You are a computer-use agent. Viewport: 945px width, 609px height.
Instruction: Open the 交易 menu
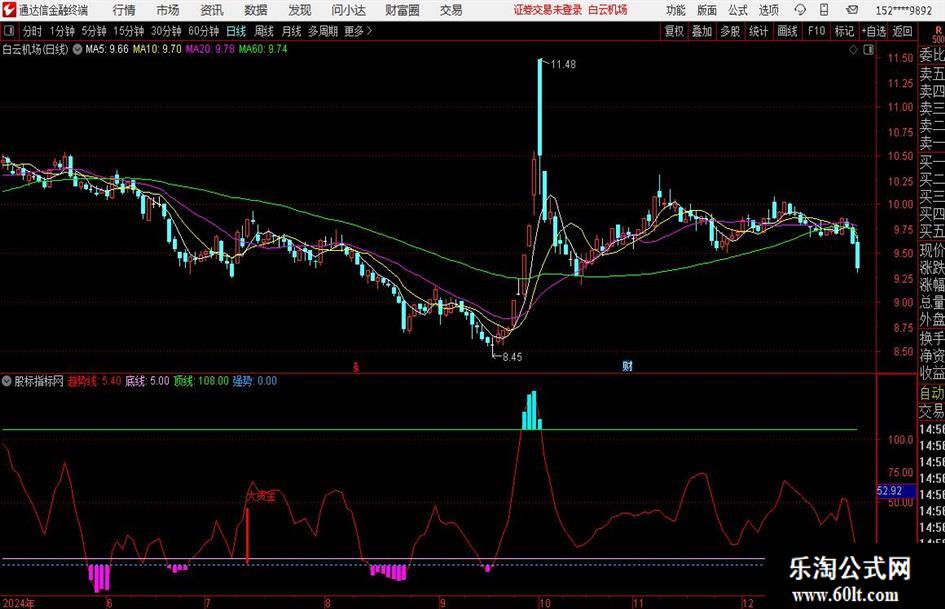click(451, 10)
